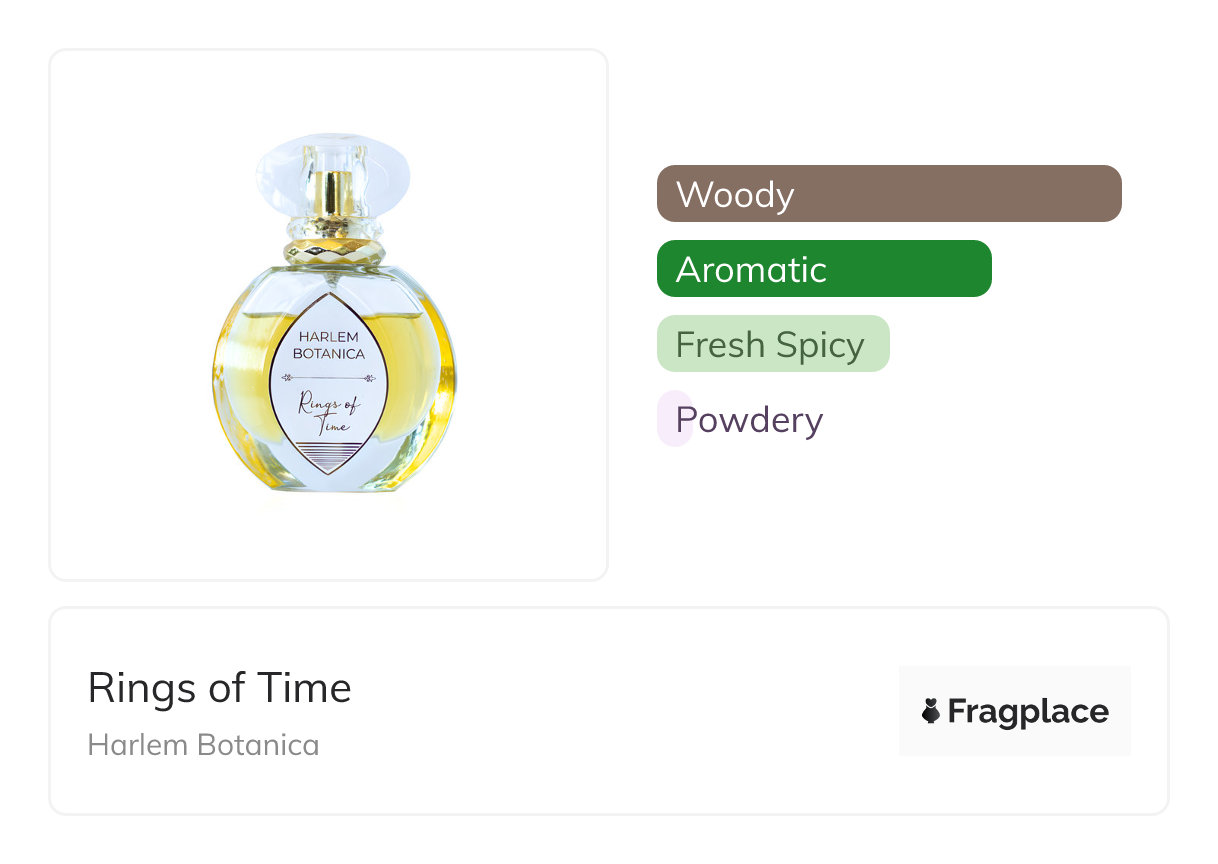Click the Powdery accord label
1218x864 pixels.
click(750, 419)
